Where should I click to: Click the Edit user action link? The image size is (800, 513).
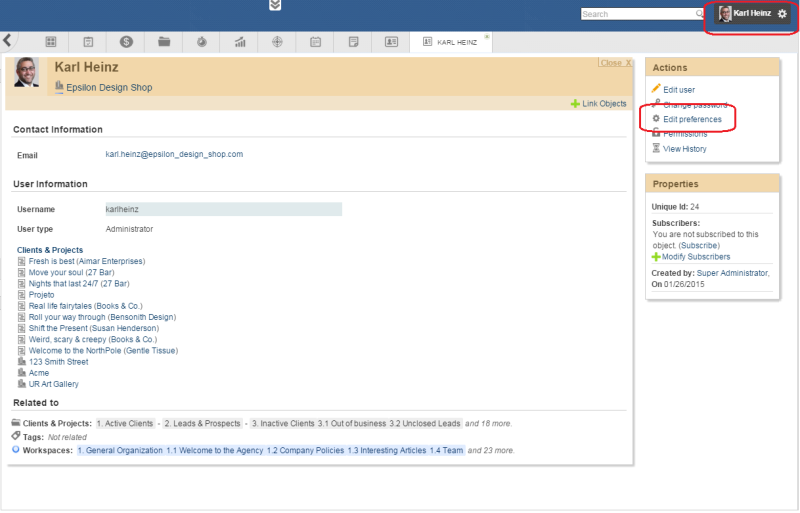click(x=679, y=90)
